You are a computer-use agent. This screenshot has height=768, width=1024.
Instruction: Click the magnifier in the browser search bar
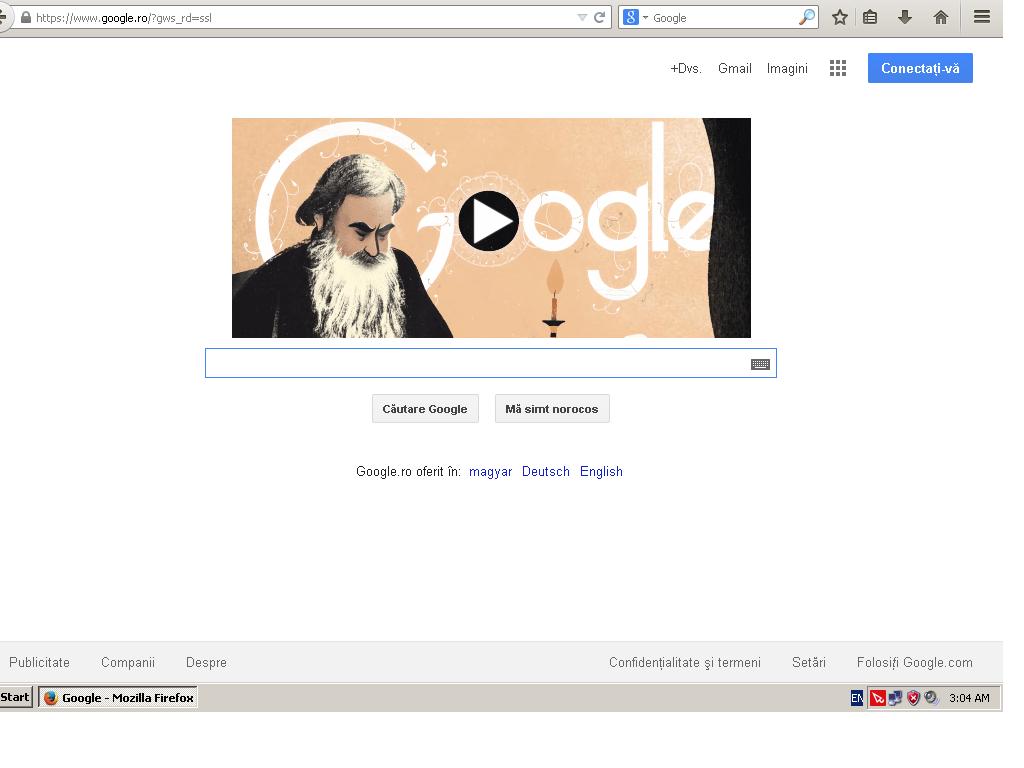pos(807,18)
